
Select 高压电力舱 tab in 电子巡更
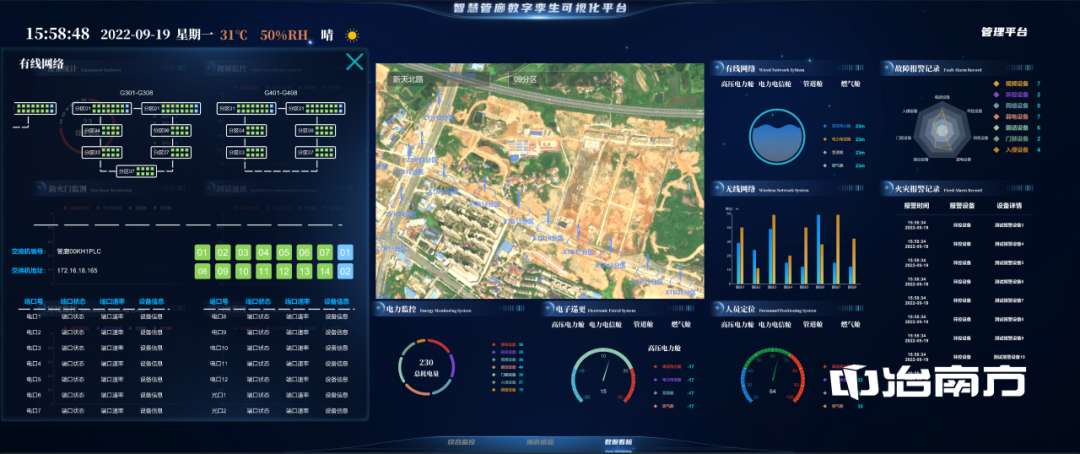coord(569,324)
